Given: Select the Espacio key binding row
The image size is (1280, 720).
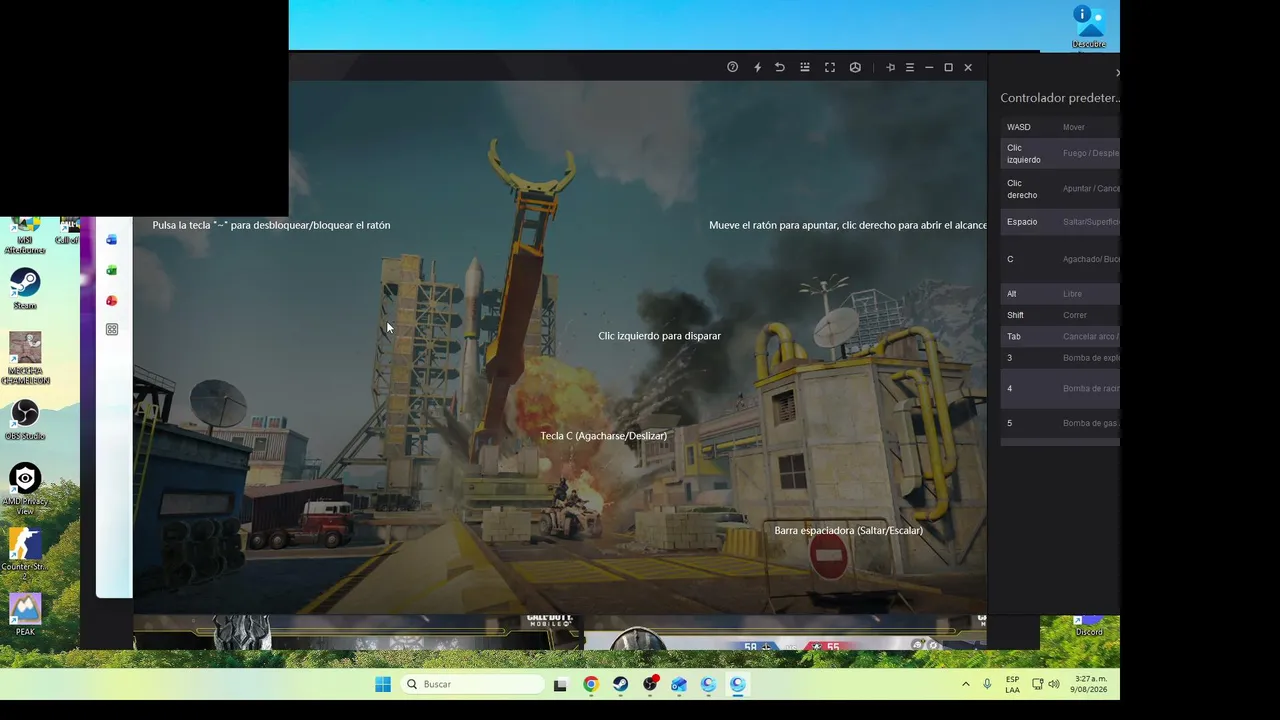Looking at the screenshot, I should (x=1060, y=222).
